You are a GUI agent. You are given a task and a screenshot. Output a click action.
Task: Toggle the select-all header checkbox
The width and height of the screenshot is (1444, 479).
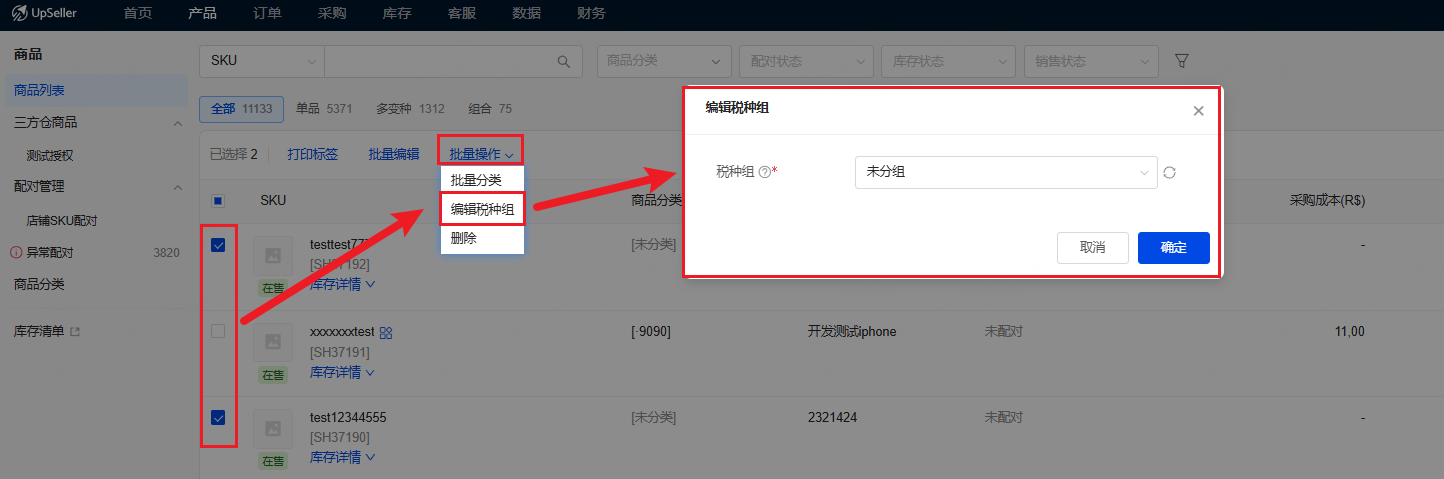[x=218, y=200]
